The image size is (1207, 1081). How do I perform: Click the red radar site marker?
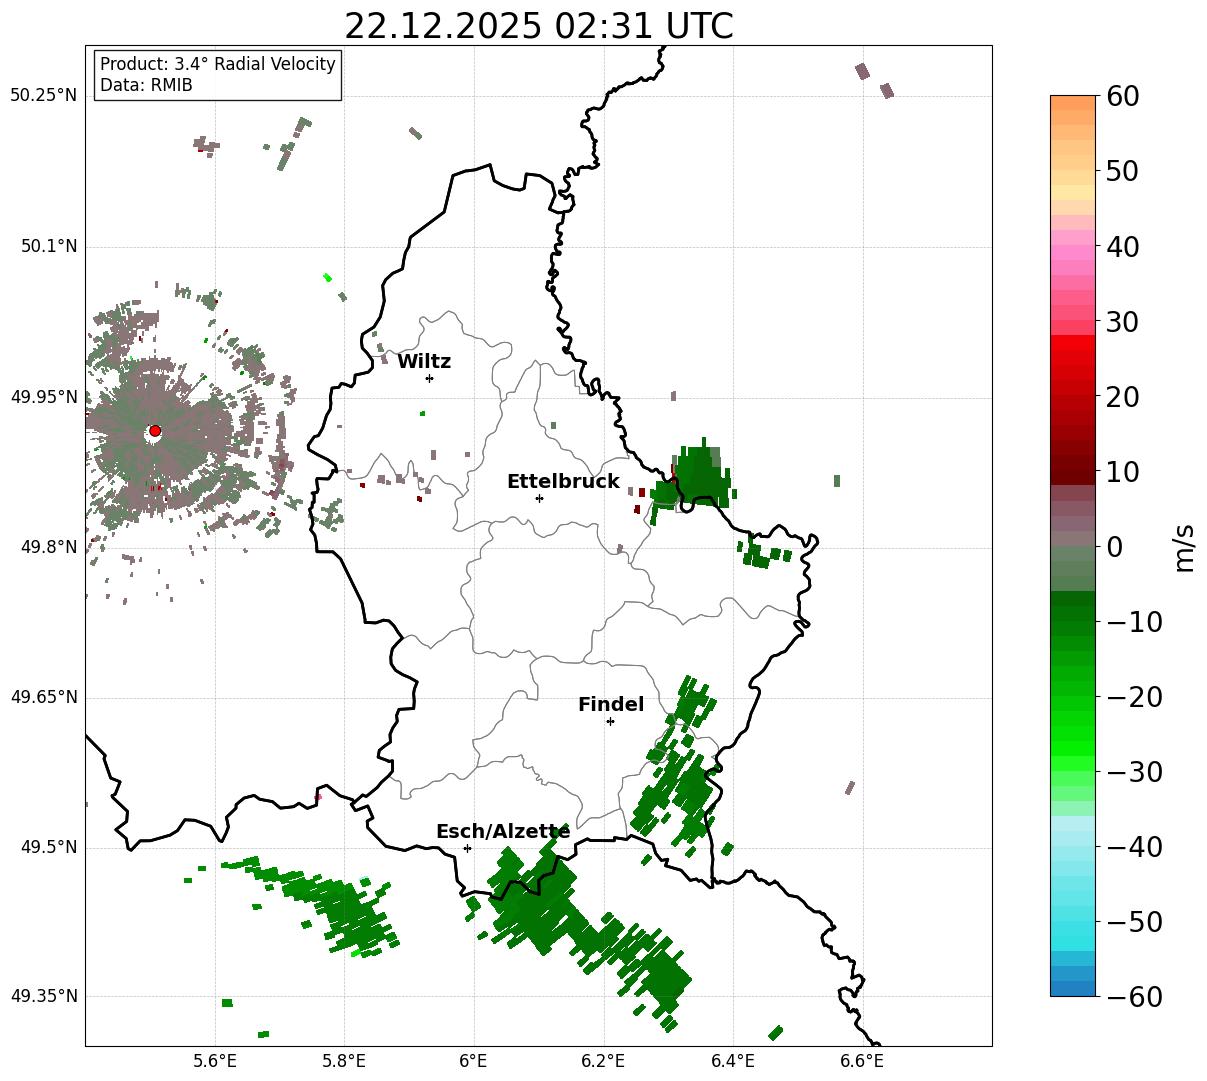click(x=155, y=431)
